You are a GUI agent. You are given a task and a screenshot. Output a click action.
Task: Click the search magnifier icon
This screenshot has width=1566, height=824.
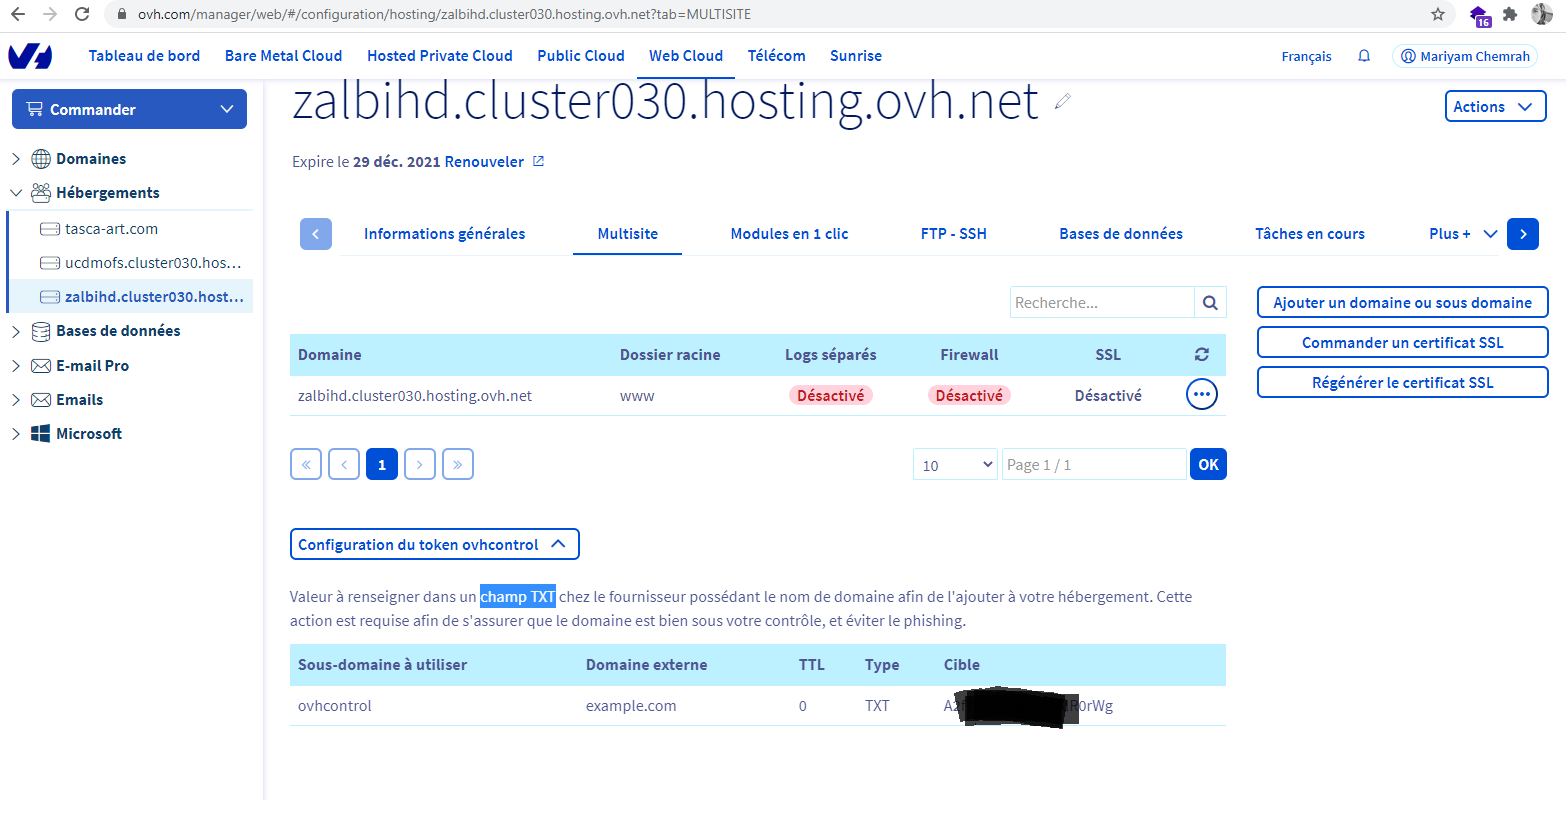[1210, 303]
